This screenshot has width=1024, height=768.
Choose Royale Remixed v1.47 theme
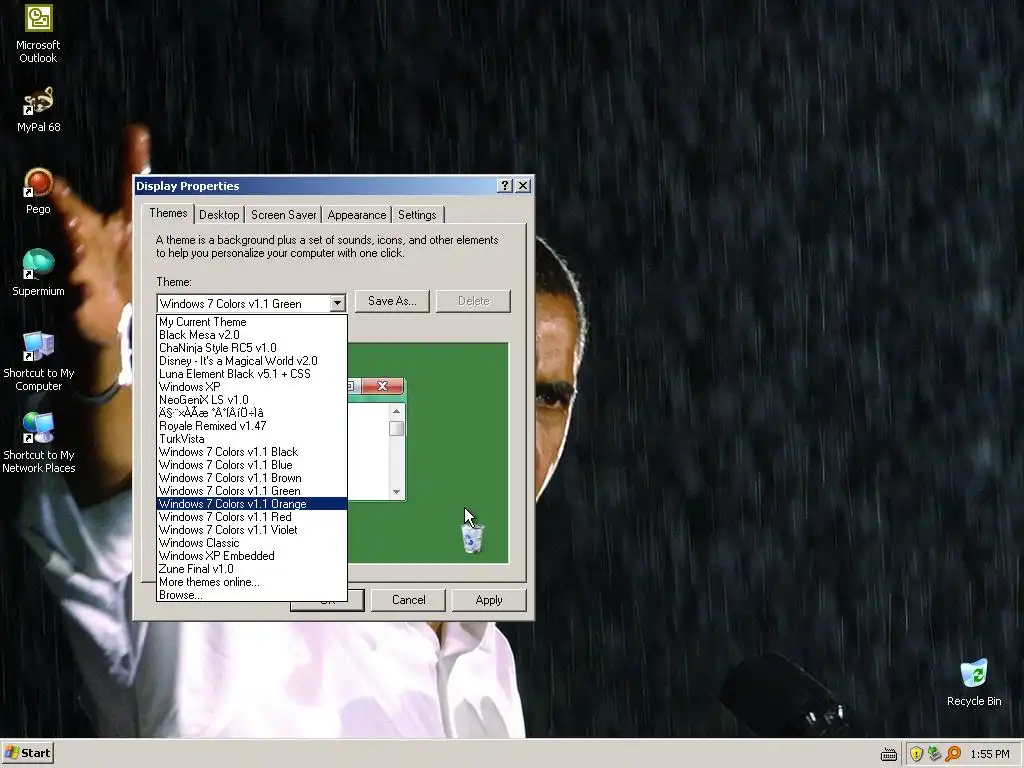(x=251, y=426)
